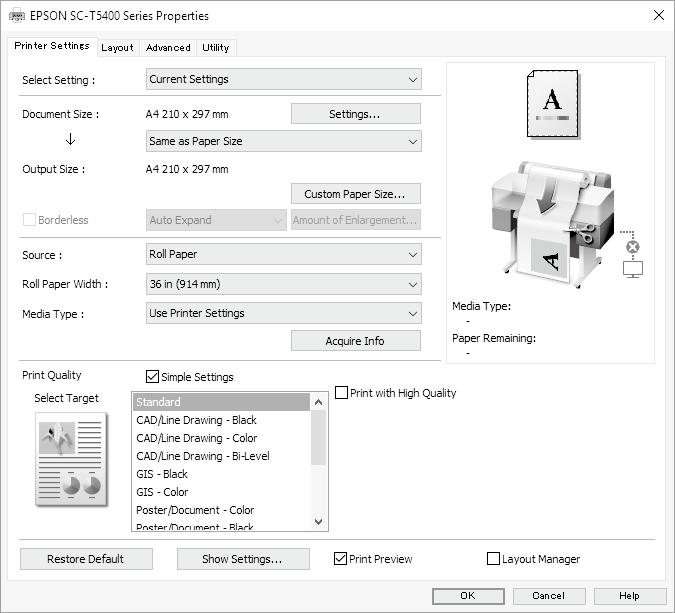Open Help for printer properties

[629, 596]
